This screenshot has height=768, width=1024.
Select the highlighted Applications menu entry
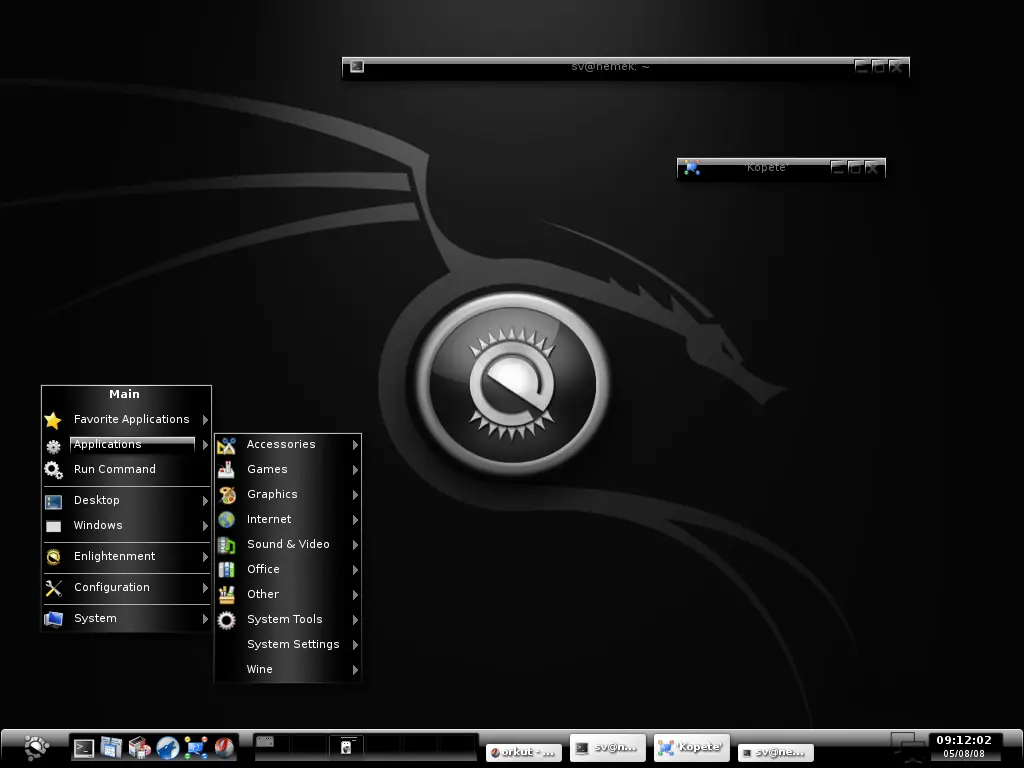point(127,445)
